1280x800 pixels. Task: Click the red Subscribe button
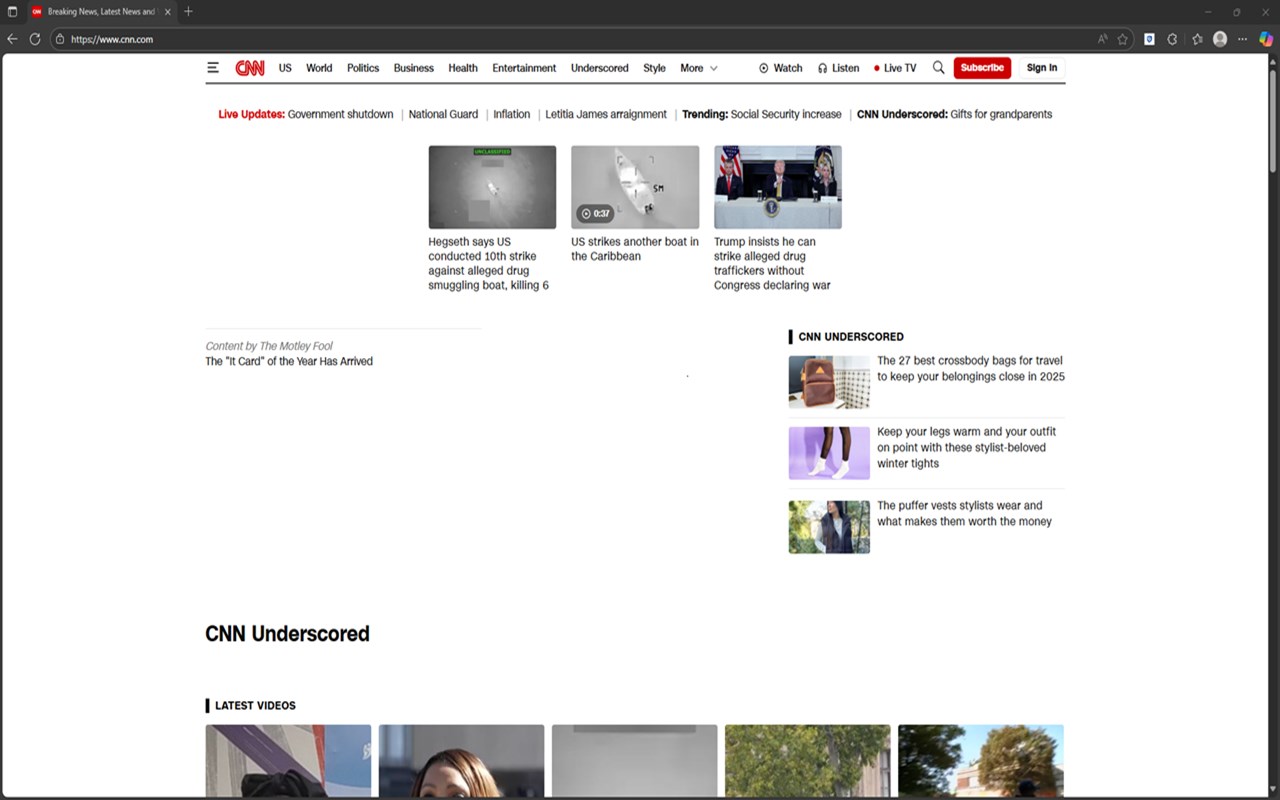982,68
